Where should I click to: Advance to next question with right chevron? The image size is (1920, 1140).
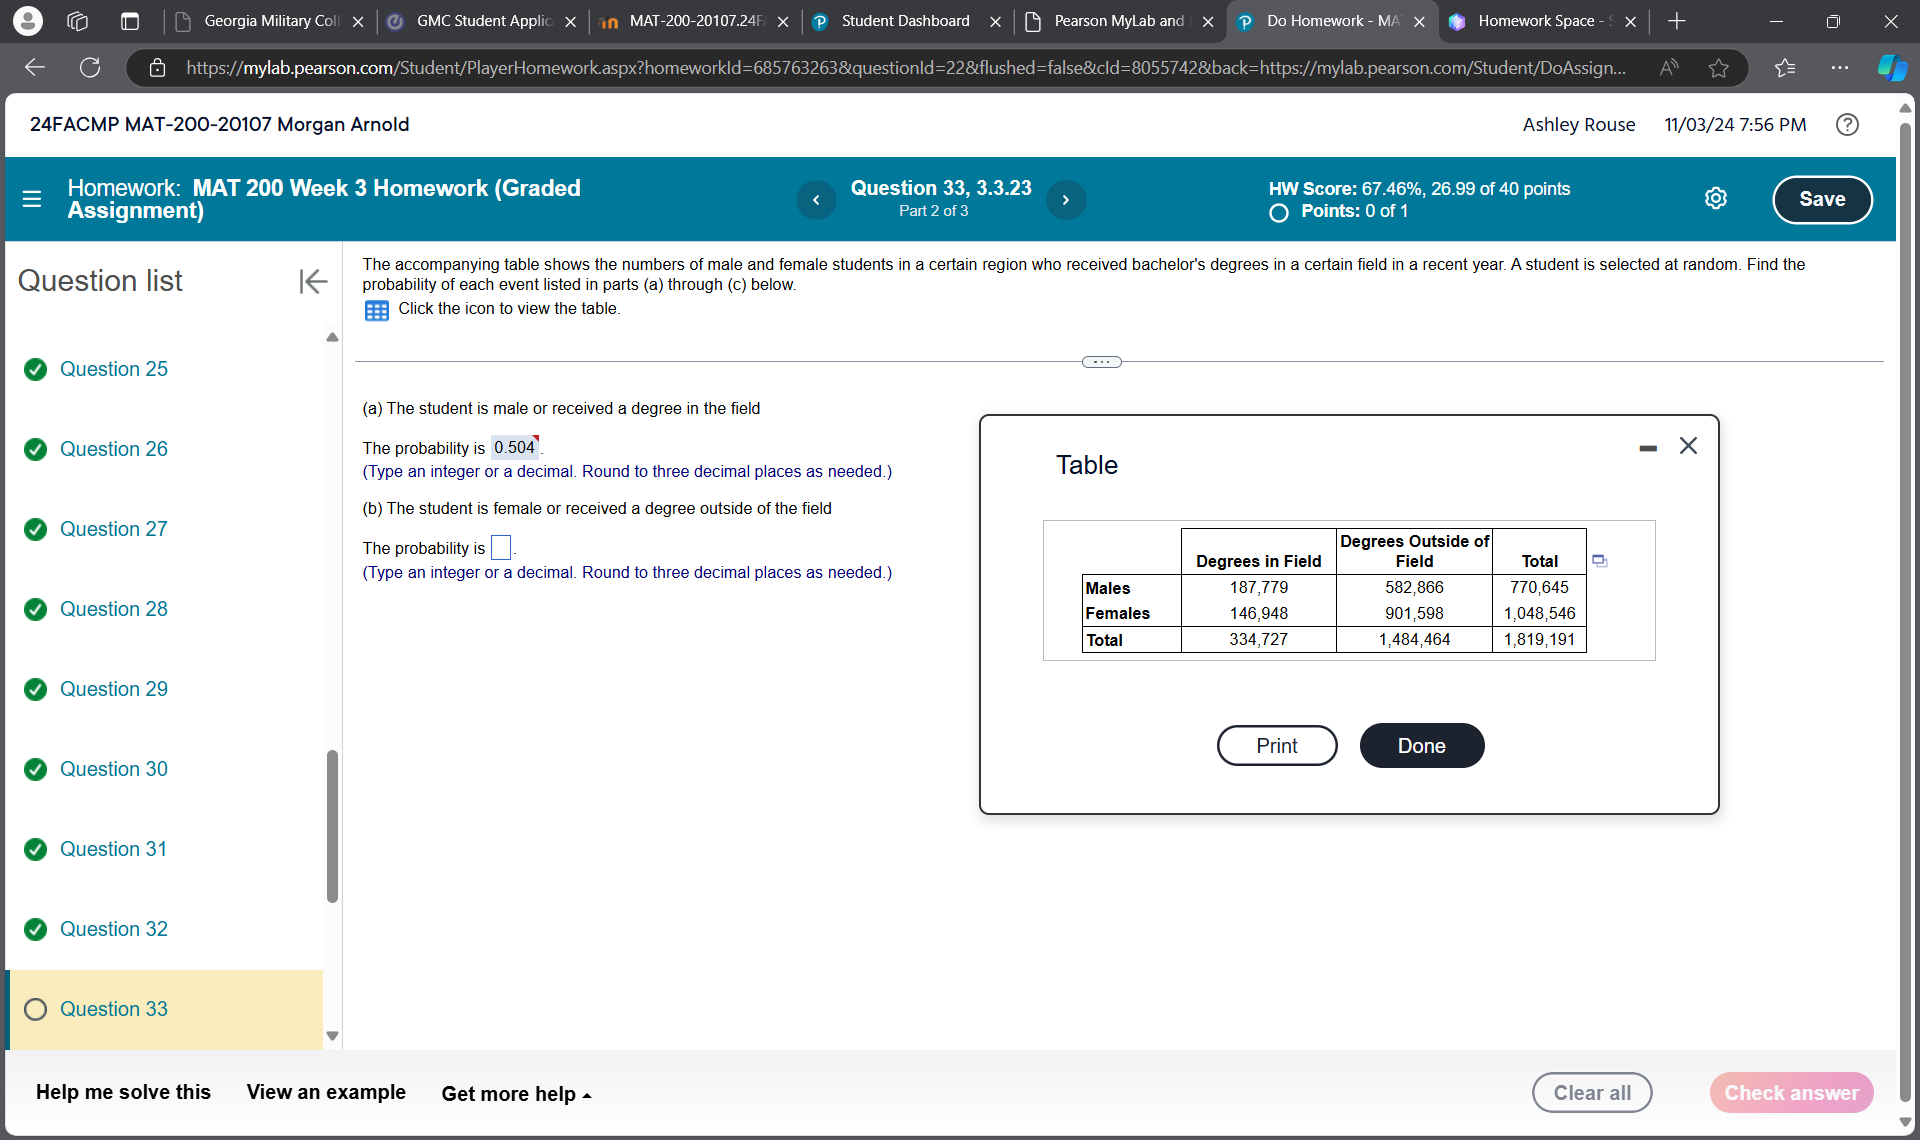[1066, 200]
